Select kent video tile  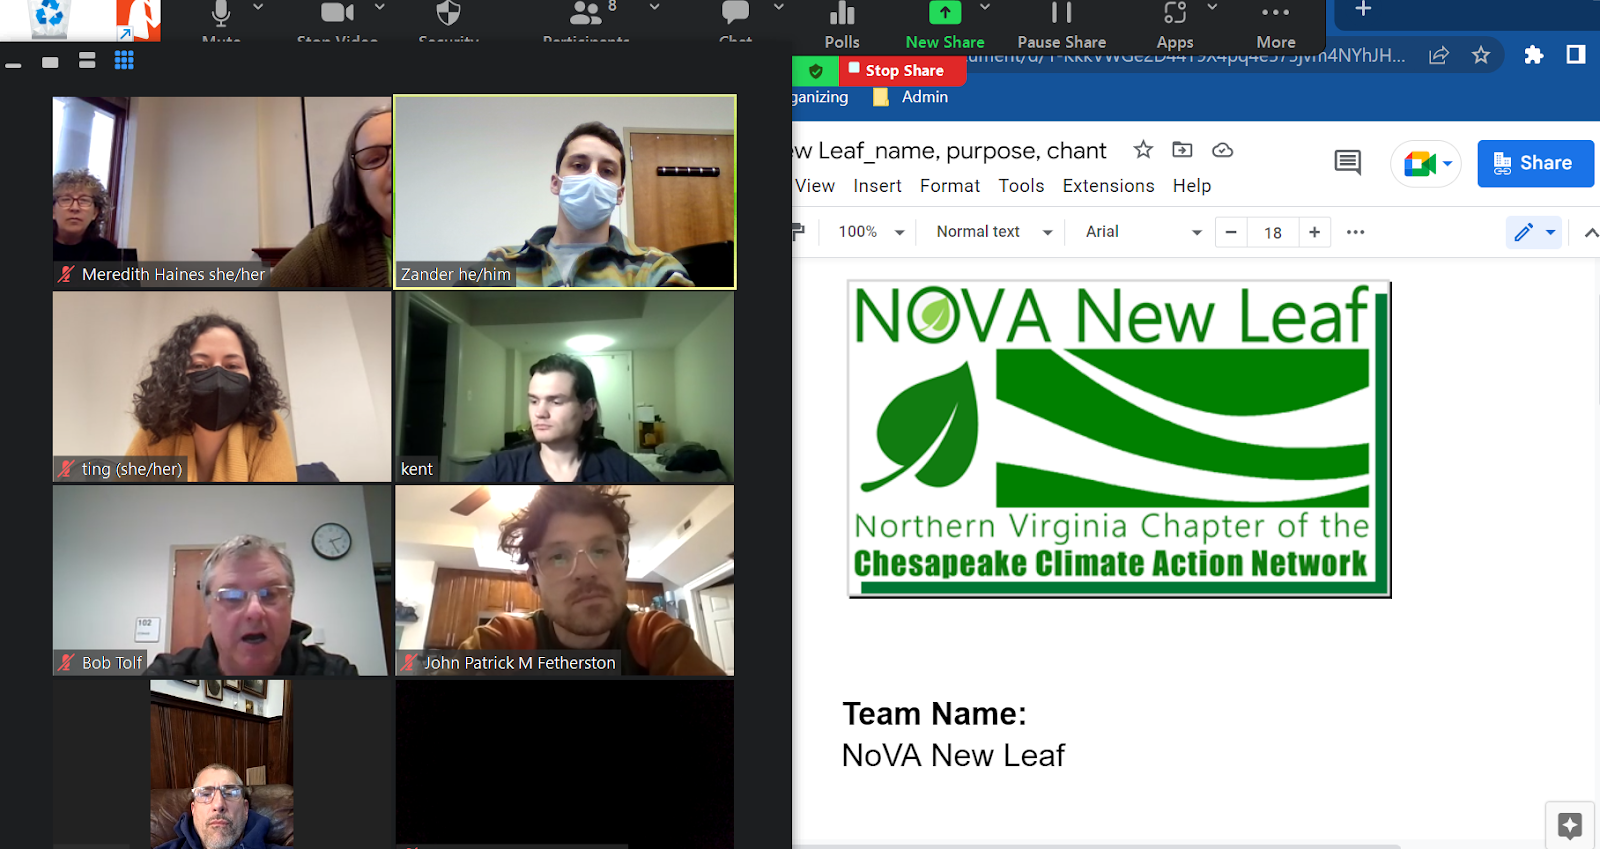tap(565, 387)
